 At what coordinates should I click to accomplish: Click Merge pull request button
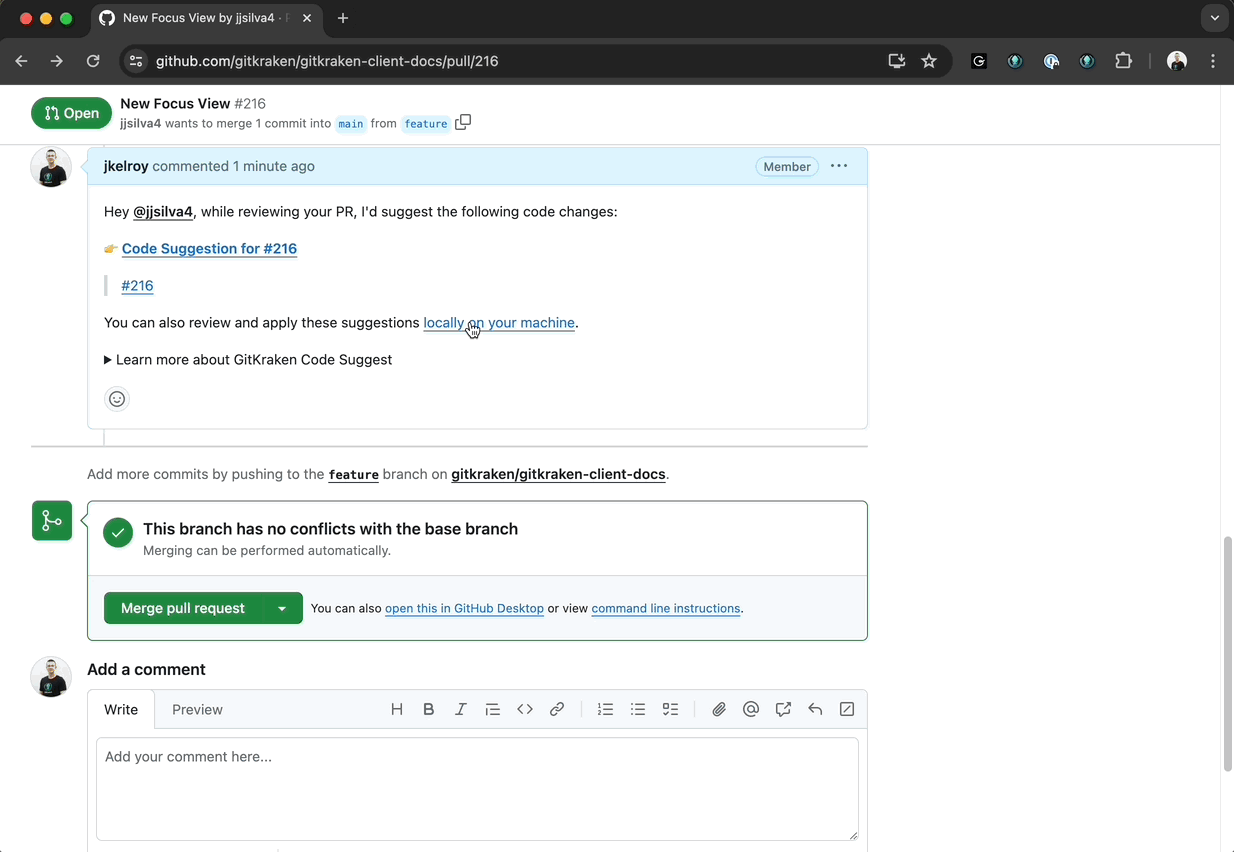pyautogui.click(x=183, y=608)
